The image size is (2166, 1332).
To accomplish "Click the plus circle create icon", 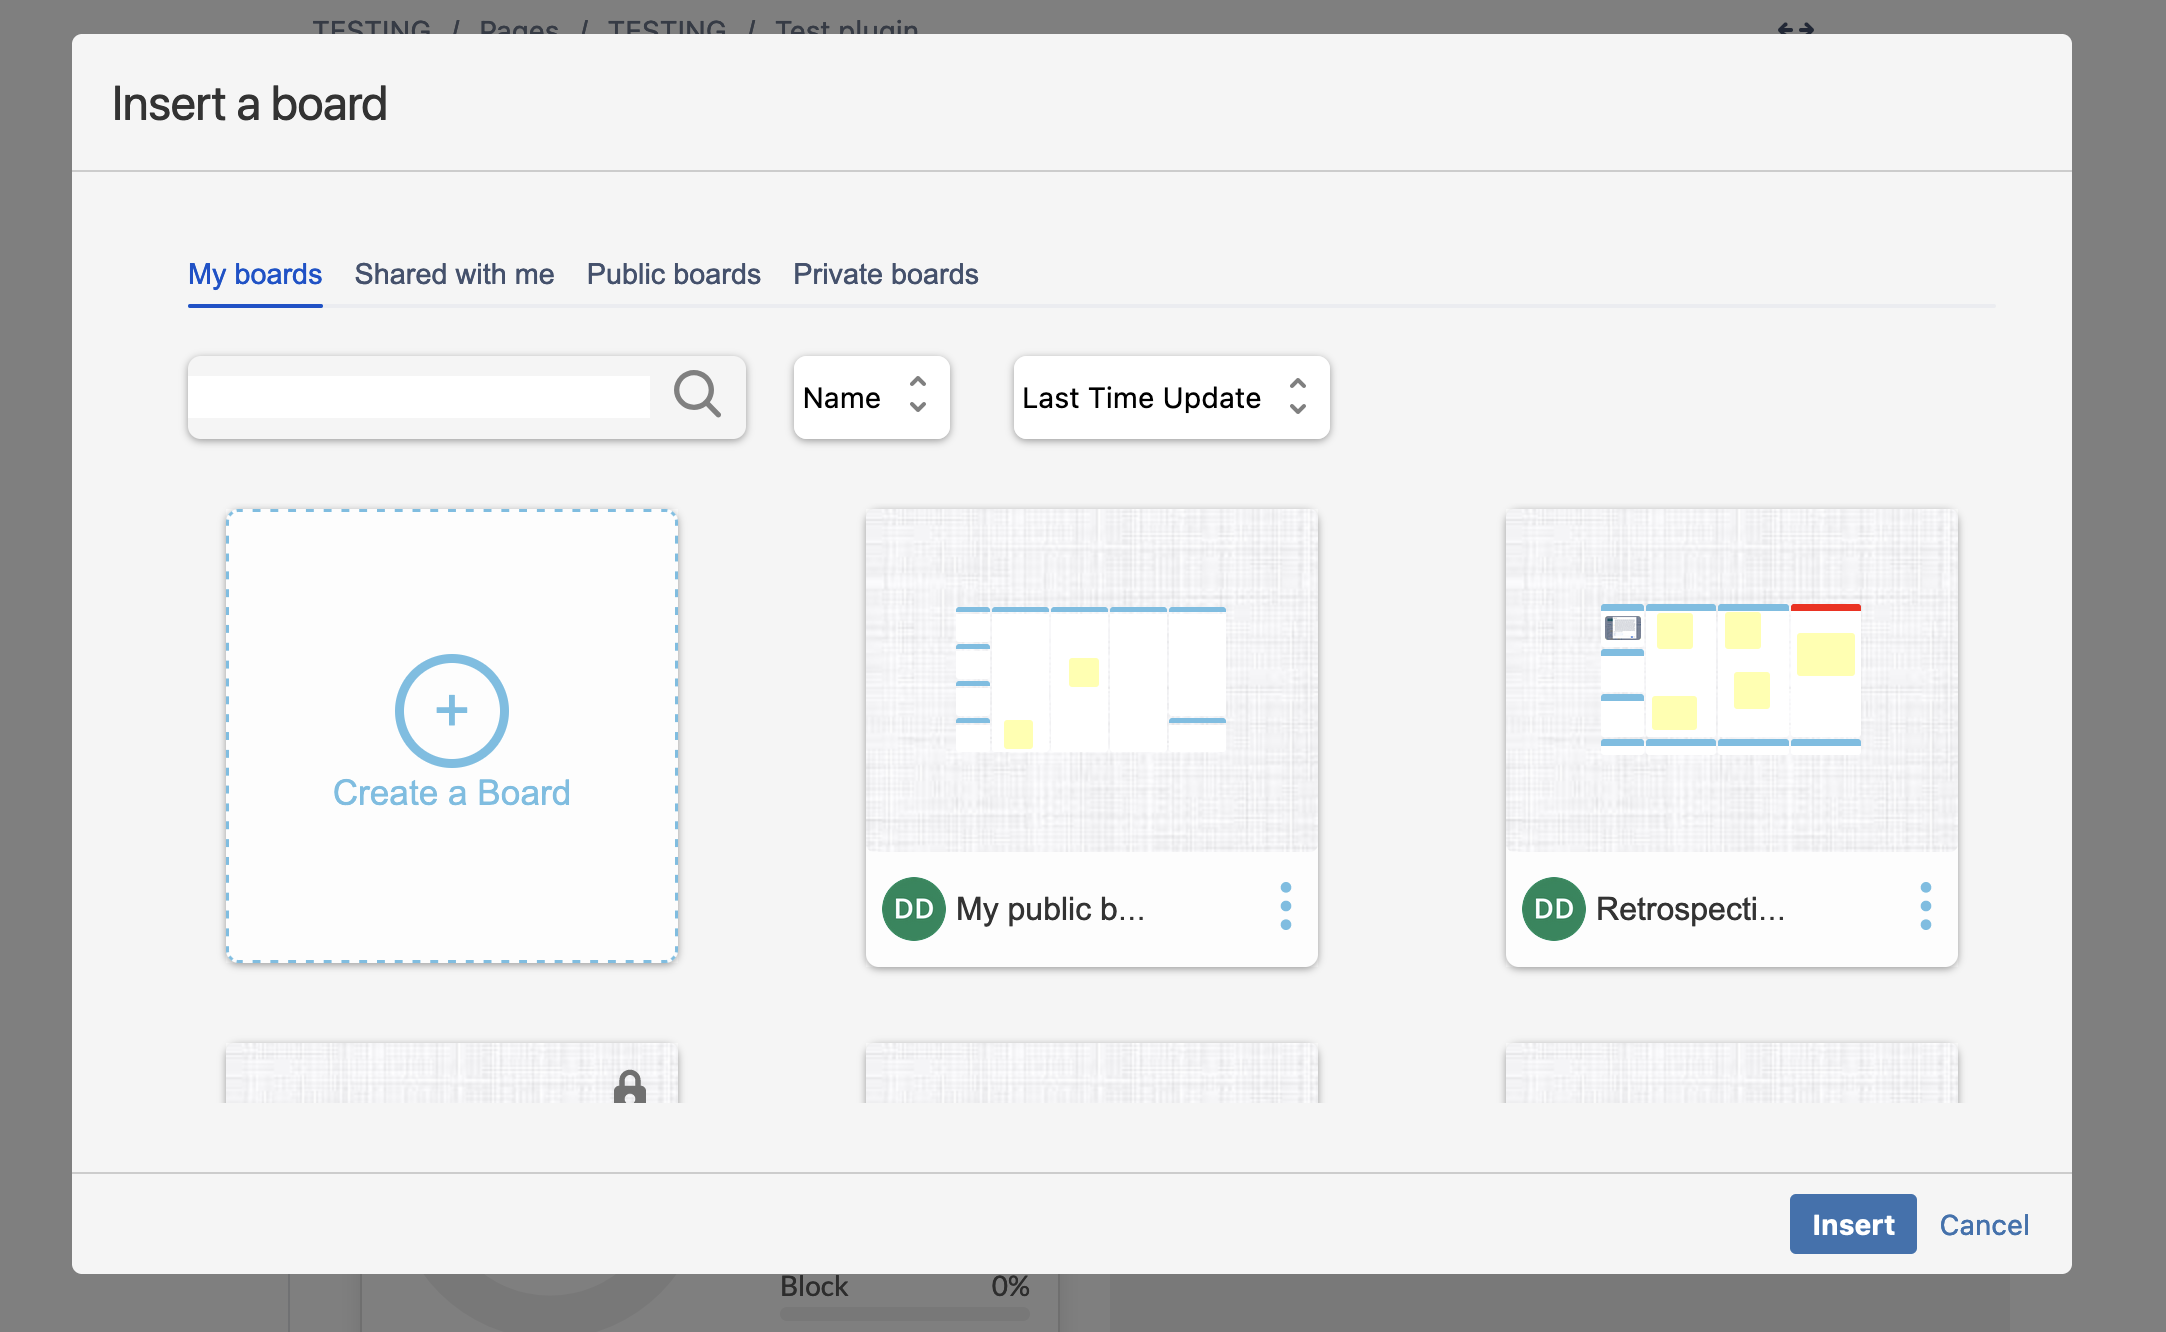I will point(452,710).
